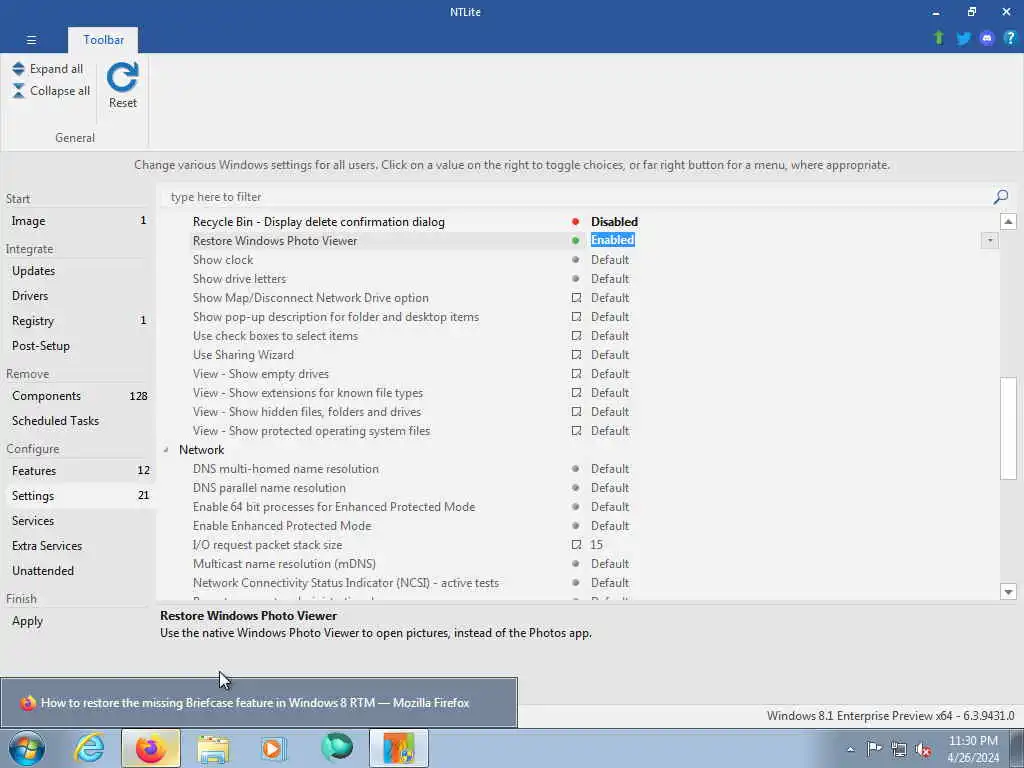Open the Features page
The image size is (1024, 768).
point(78,471)
